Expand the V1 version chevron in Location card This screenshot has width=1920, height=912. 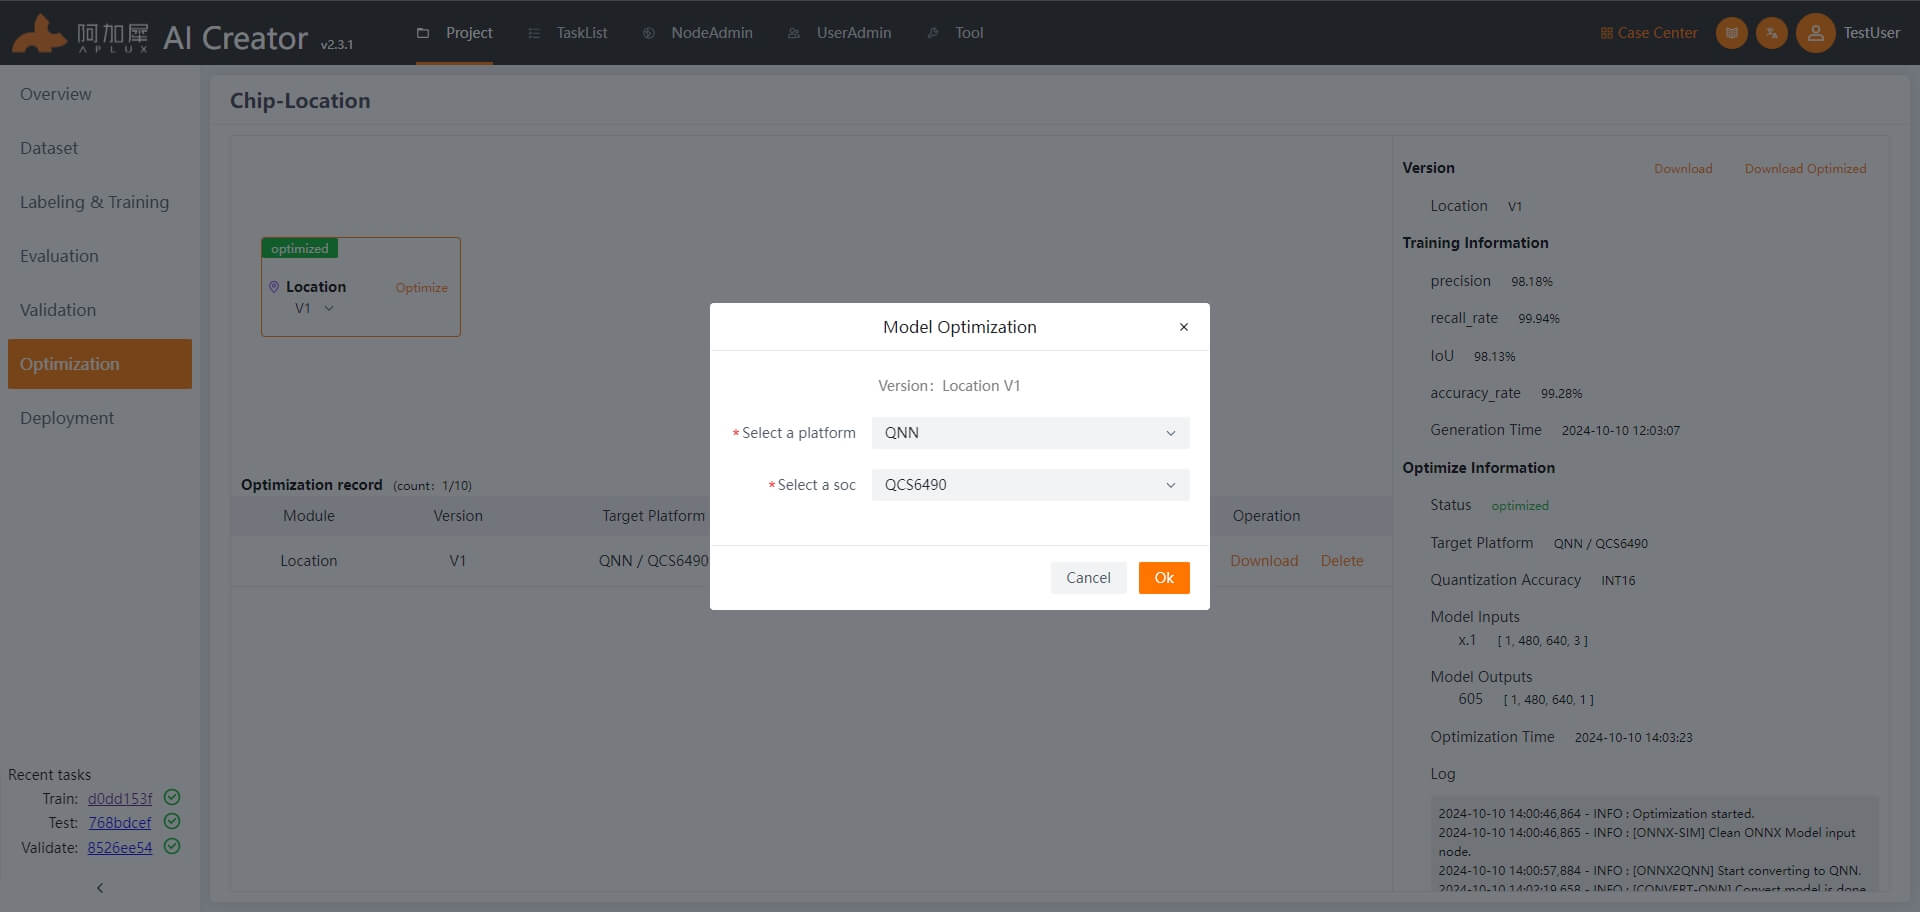tap(329, 308)
